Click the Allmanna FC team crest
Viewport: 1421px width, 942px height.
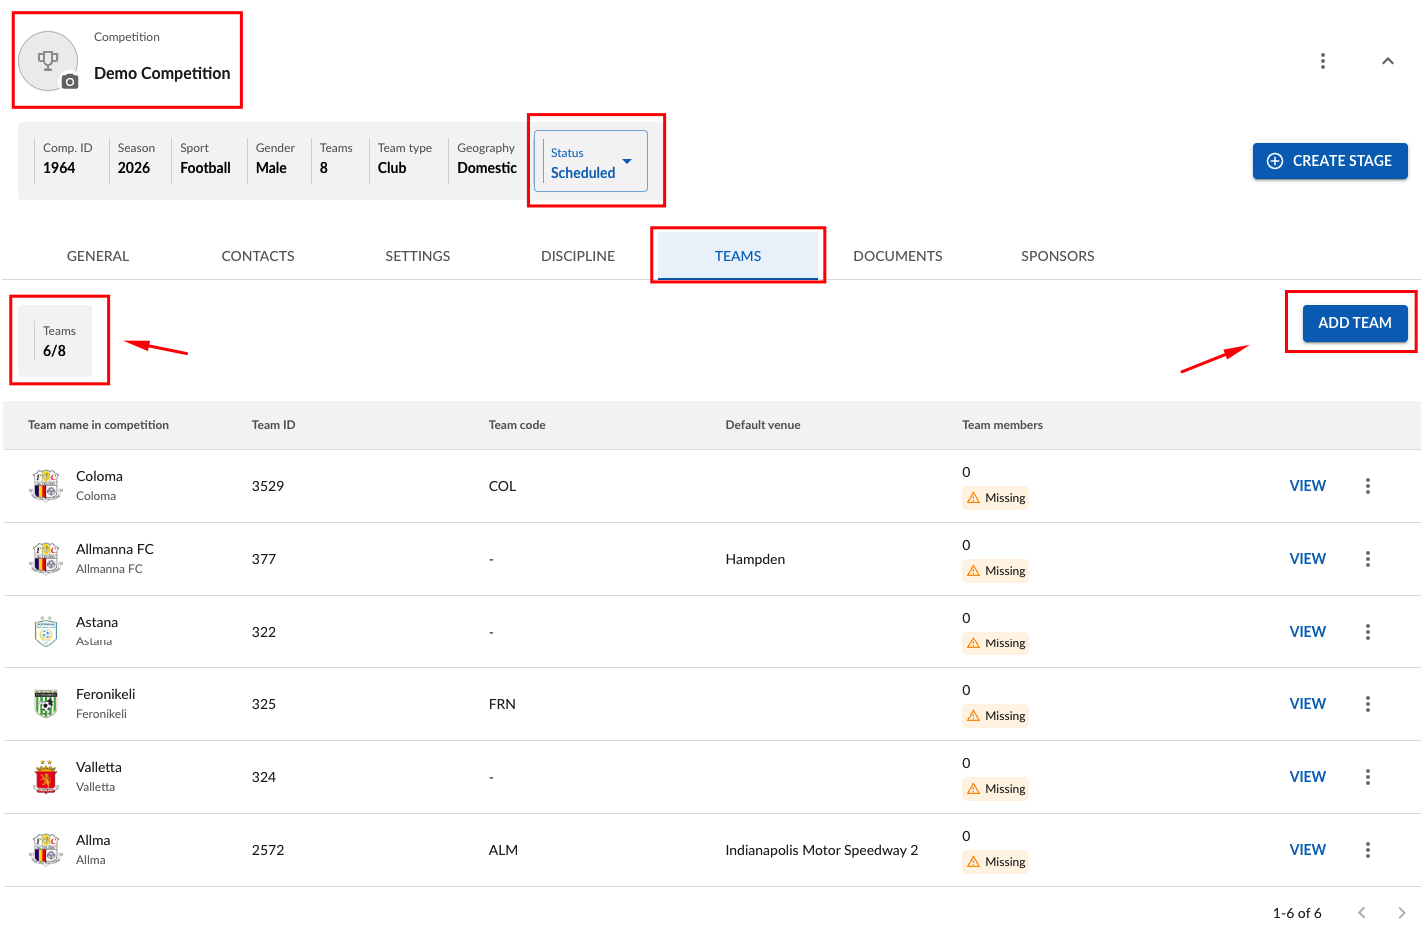(x=46, y=559)
